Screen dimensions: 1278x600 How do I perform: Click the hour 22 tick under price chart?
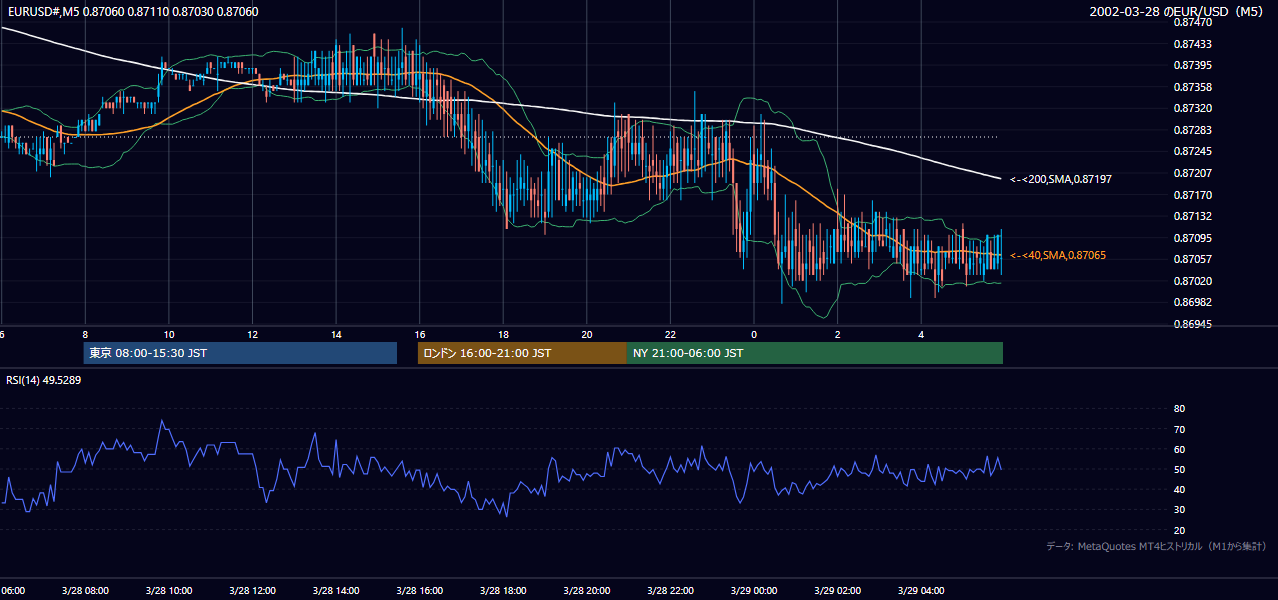click(x=671, y=334)
